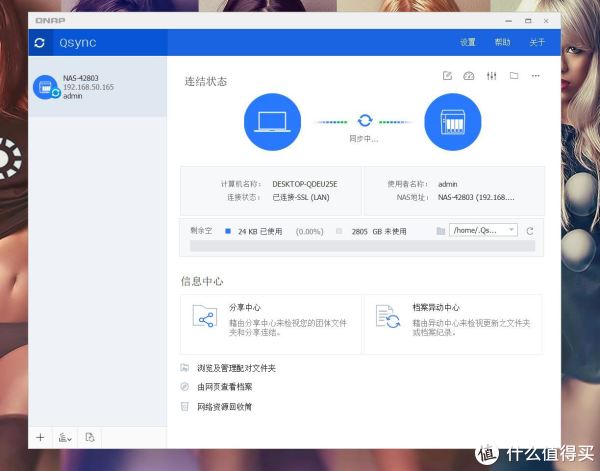The height and width of the screenshot is (471, 600).
Task: Open the 档案异动中心 panel
Action: click(453, 323)
